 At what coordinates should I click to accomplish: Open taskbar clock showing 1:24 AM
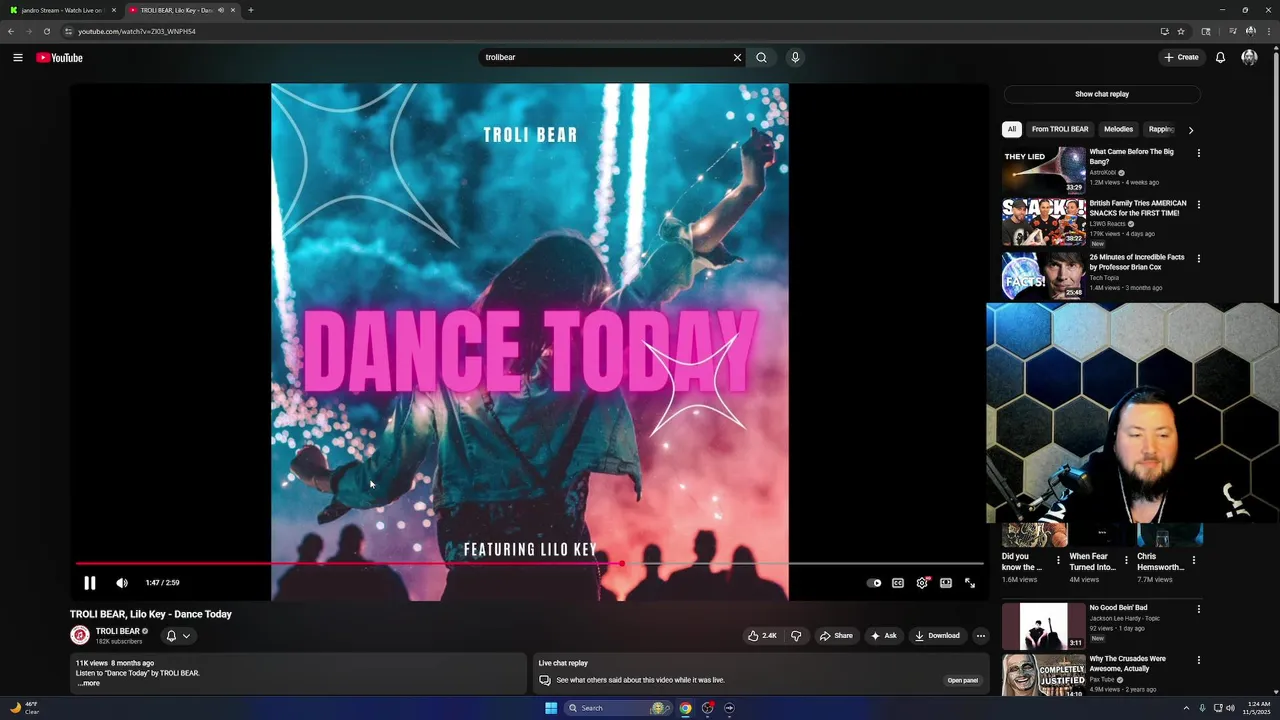point(1256,708)
